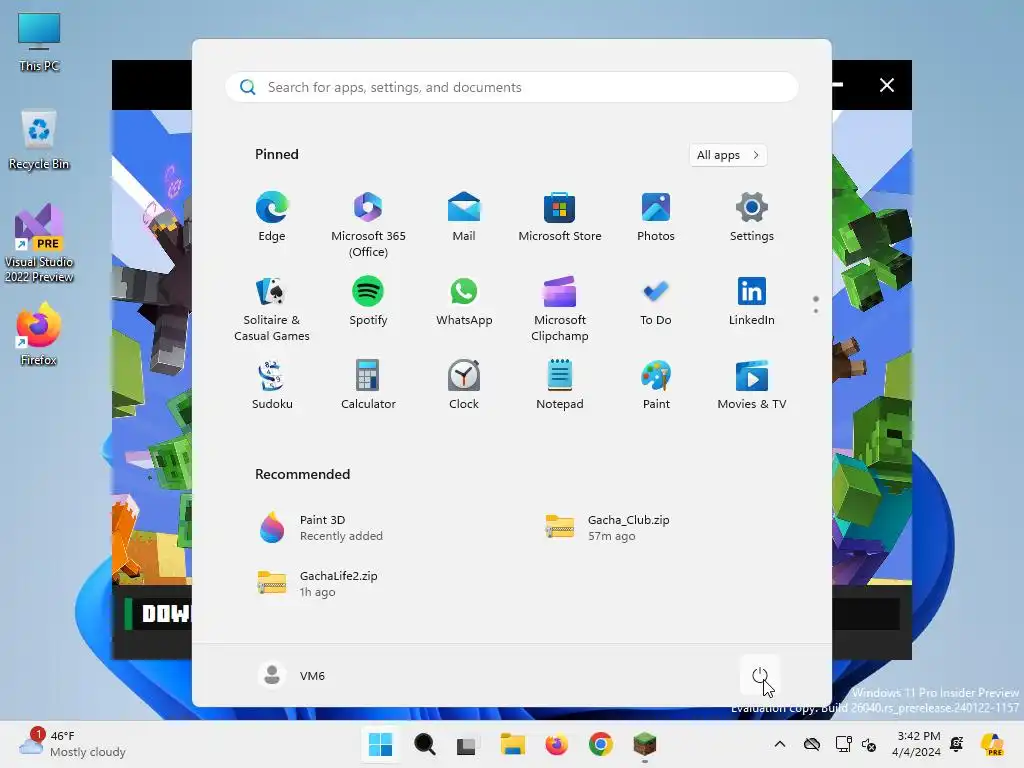1024x768 pixels.
Task: Open the VM6 user account menu
Action: click(x=292, y=675)
